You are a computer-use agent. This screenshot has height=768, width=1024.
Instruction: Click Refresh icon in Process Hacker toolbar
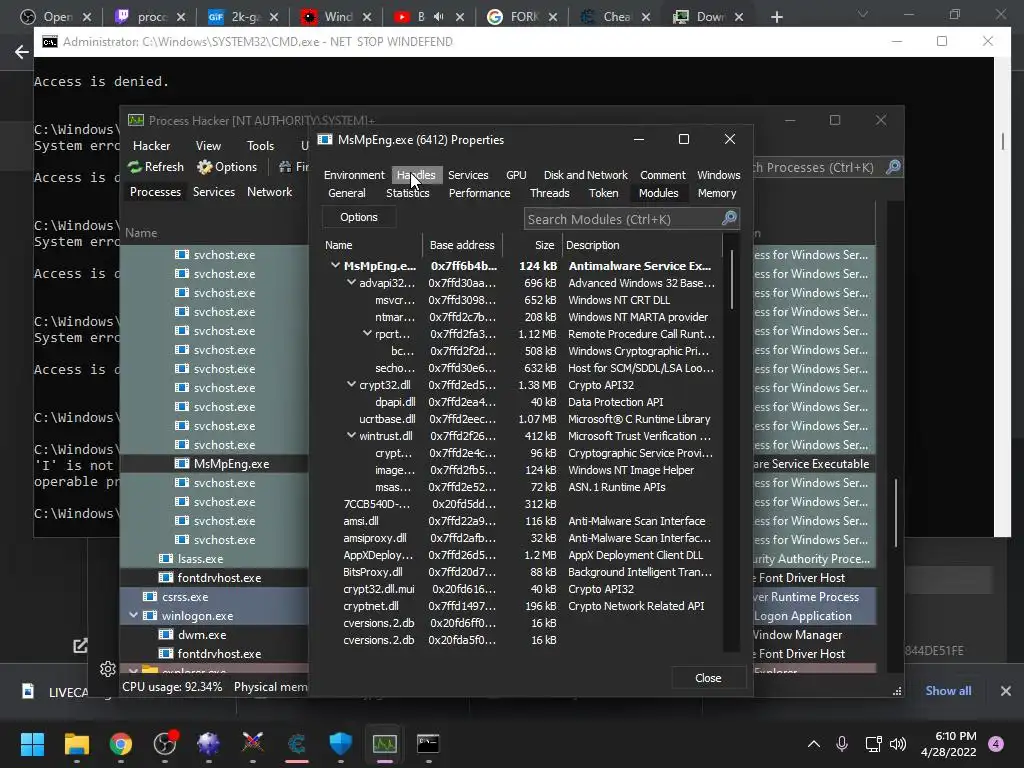[135, 167]
